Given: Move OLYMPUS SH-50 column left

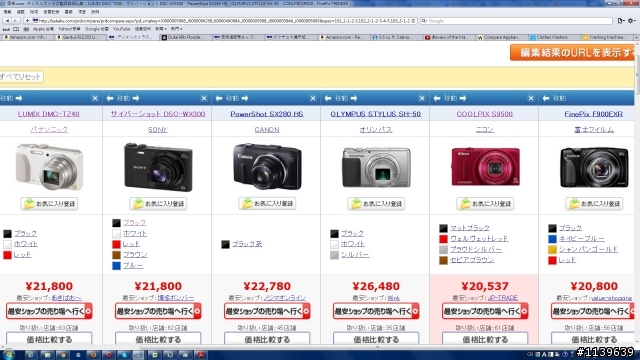Looking at the screenshot, I should 328,98.
